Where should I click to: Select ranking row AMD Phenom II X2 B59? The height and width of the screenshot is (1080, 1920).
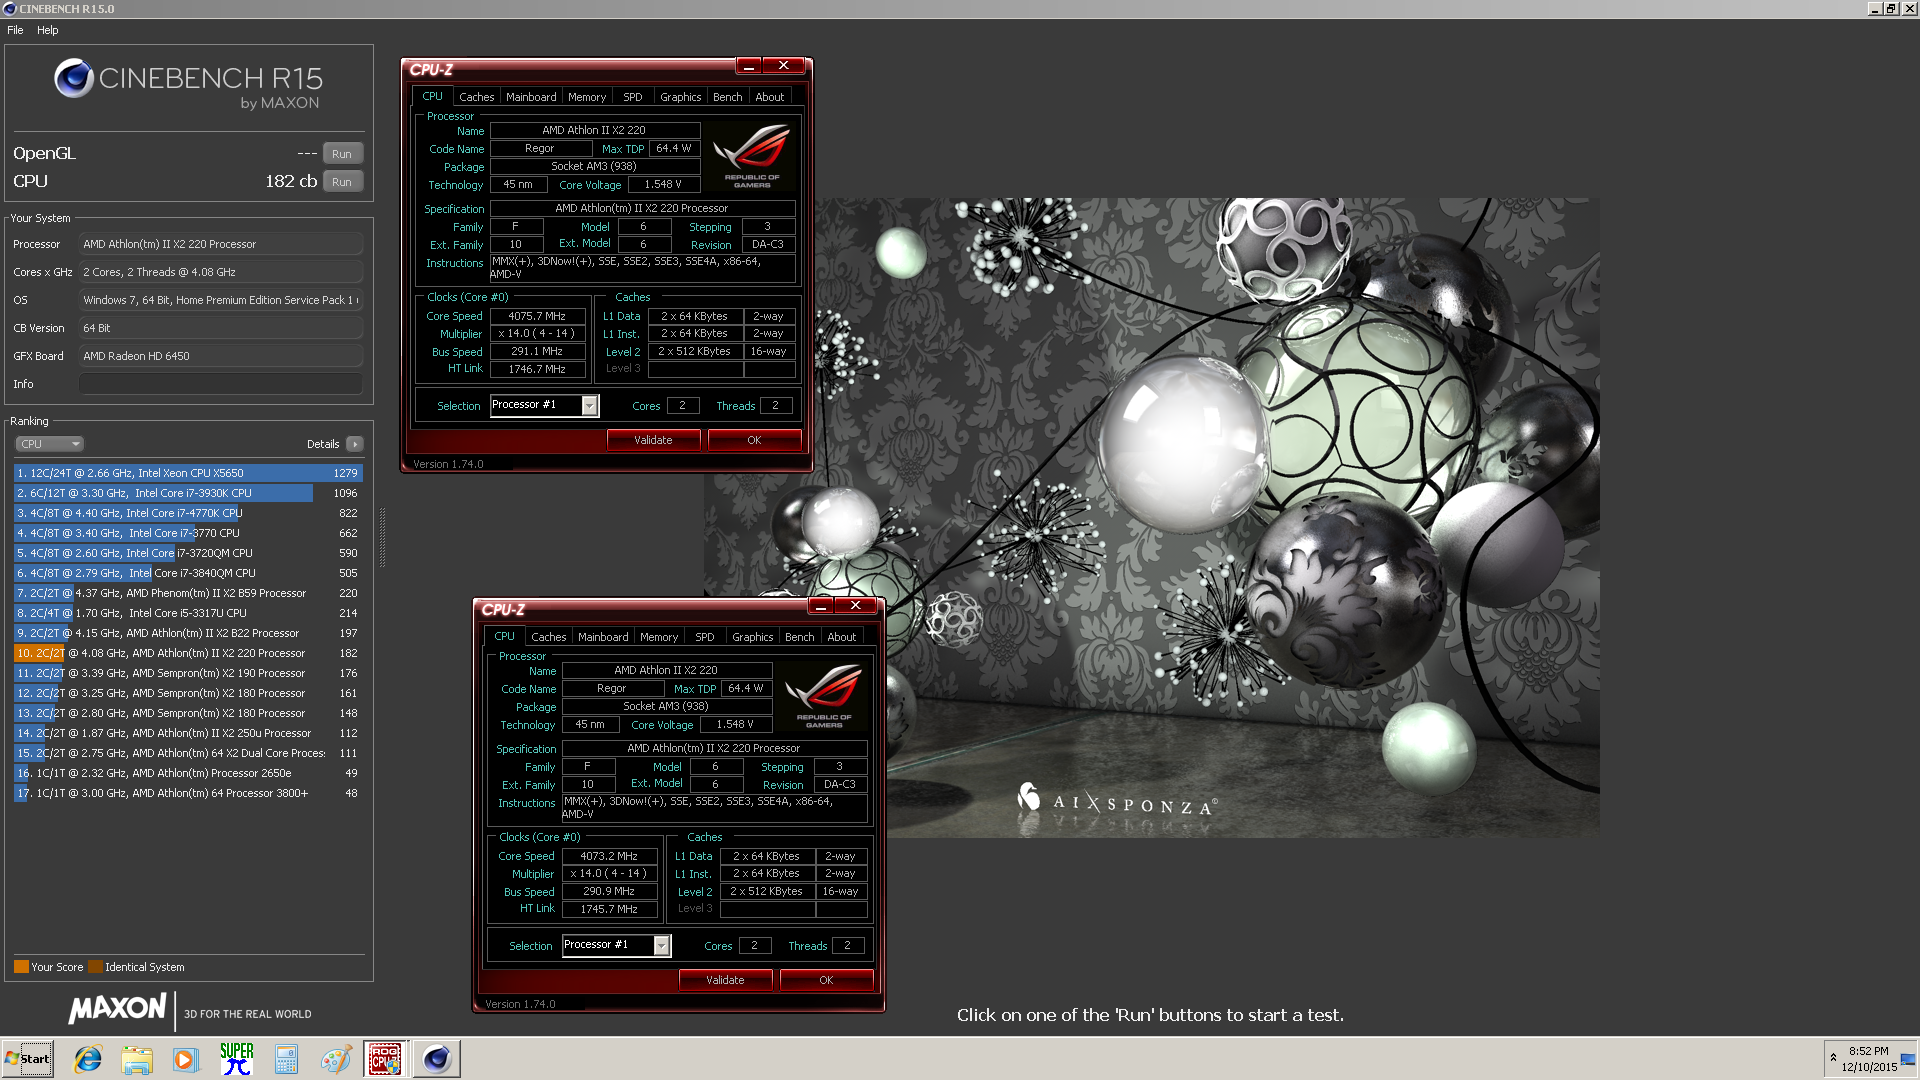pos(188,593)
